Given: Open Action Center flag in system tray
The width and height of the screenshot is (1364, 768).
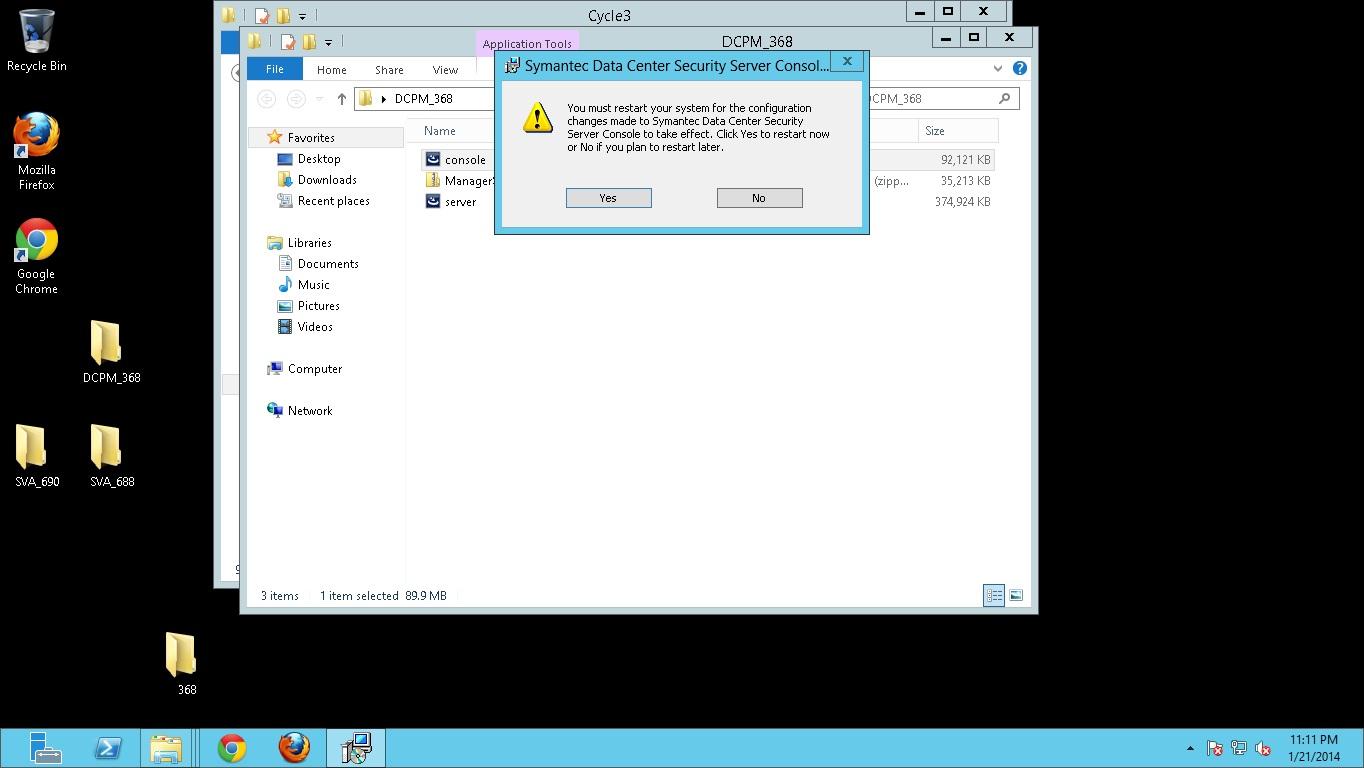Looking at the screenshot, I should 1215,748.
